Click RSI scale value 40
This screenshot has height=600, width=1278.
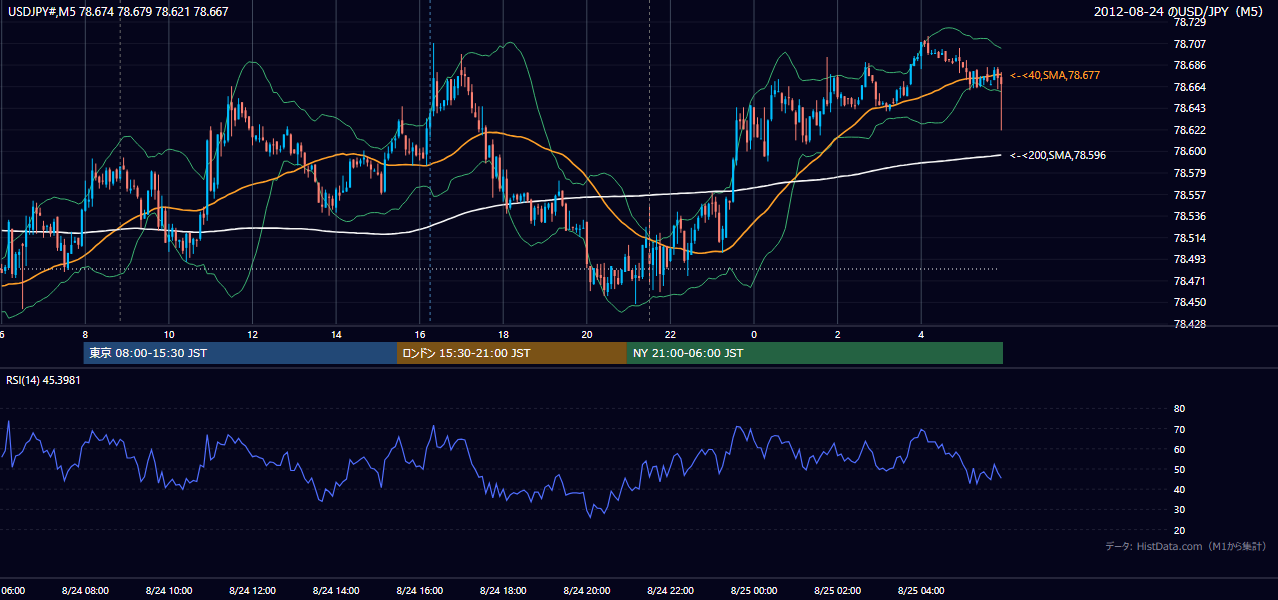(x=1179, y=489)
